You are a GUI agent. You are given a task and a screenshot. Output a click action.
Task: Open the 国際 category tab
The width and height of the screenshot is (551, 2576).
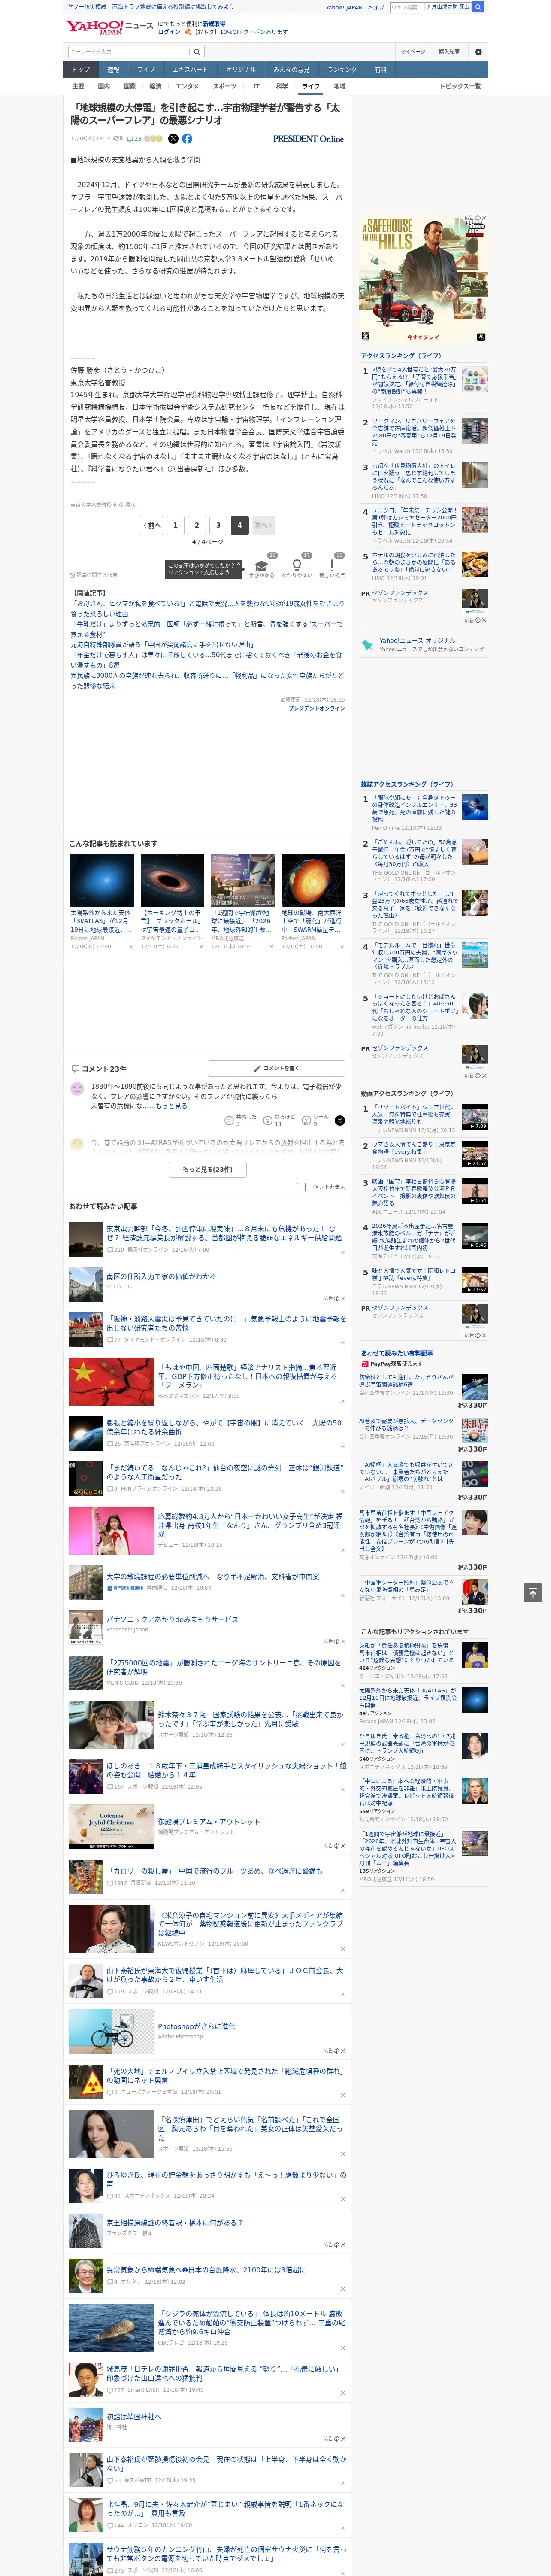click(x=129, y=86)
